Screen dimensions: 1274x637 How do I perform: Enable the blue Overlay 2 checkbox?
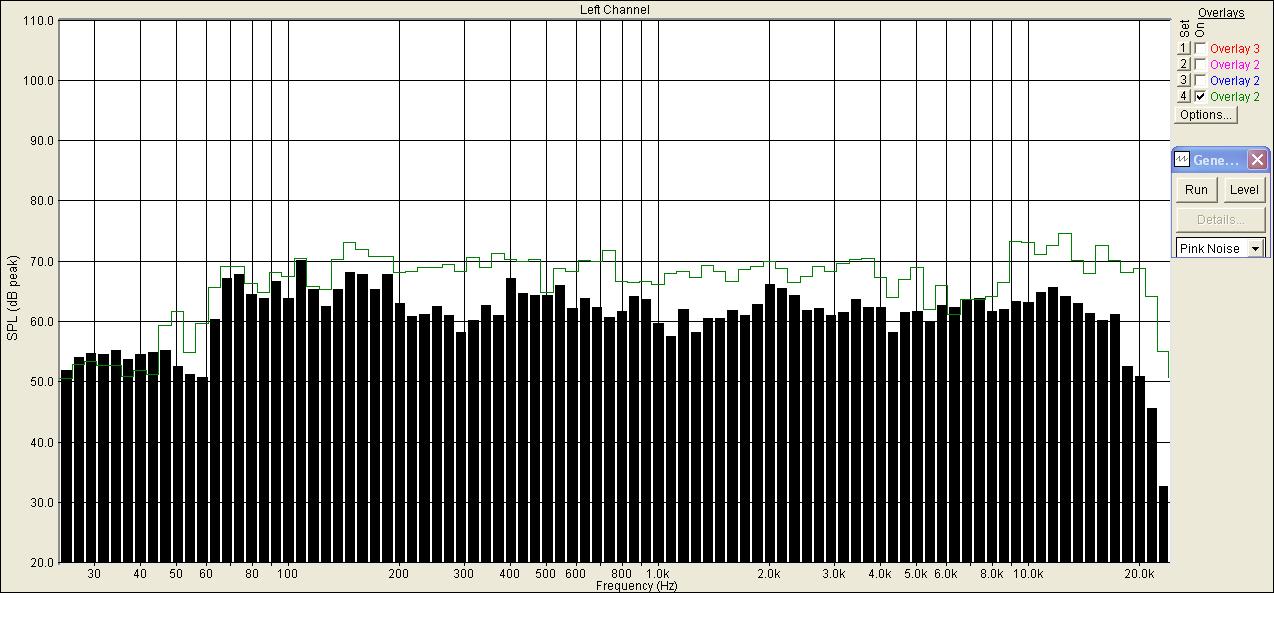pos(1200,80)
